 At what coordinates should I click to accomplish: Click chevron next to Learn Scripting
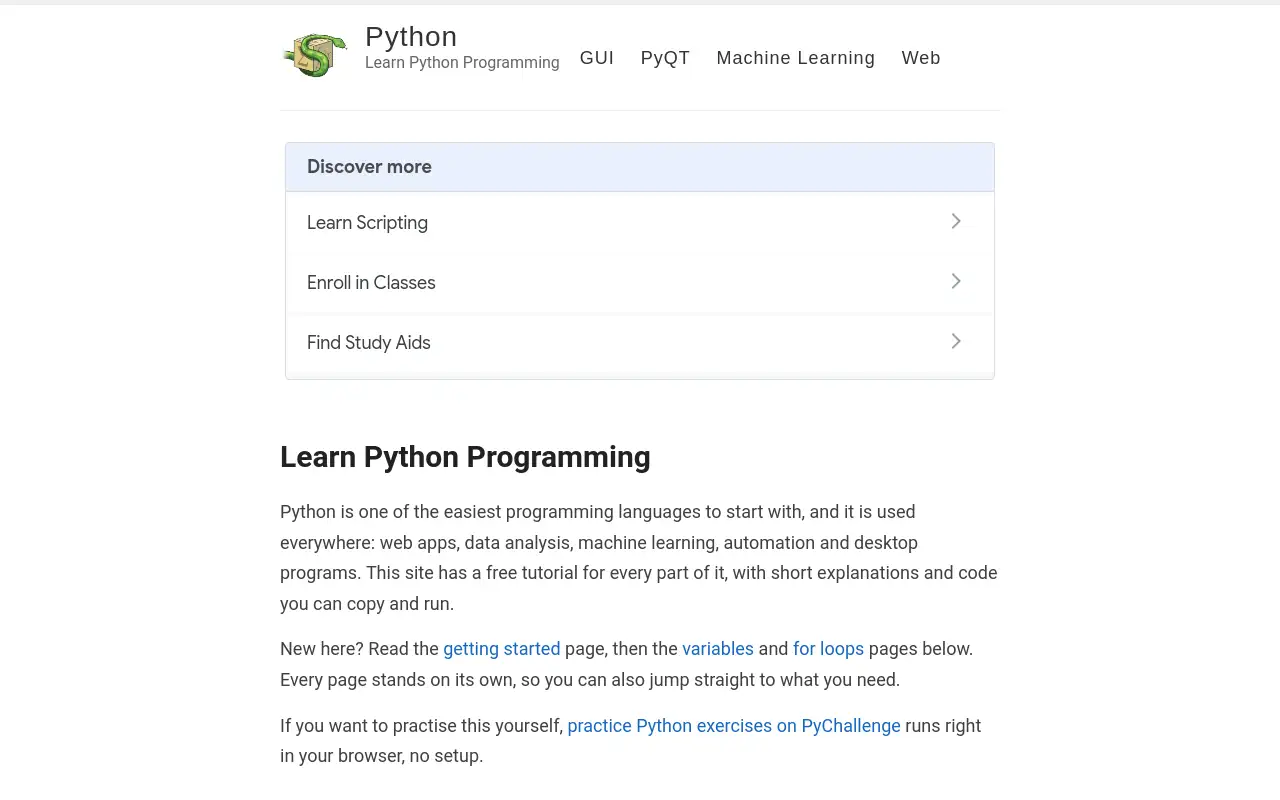click(956, 221)
